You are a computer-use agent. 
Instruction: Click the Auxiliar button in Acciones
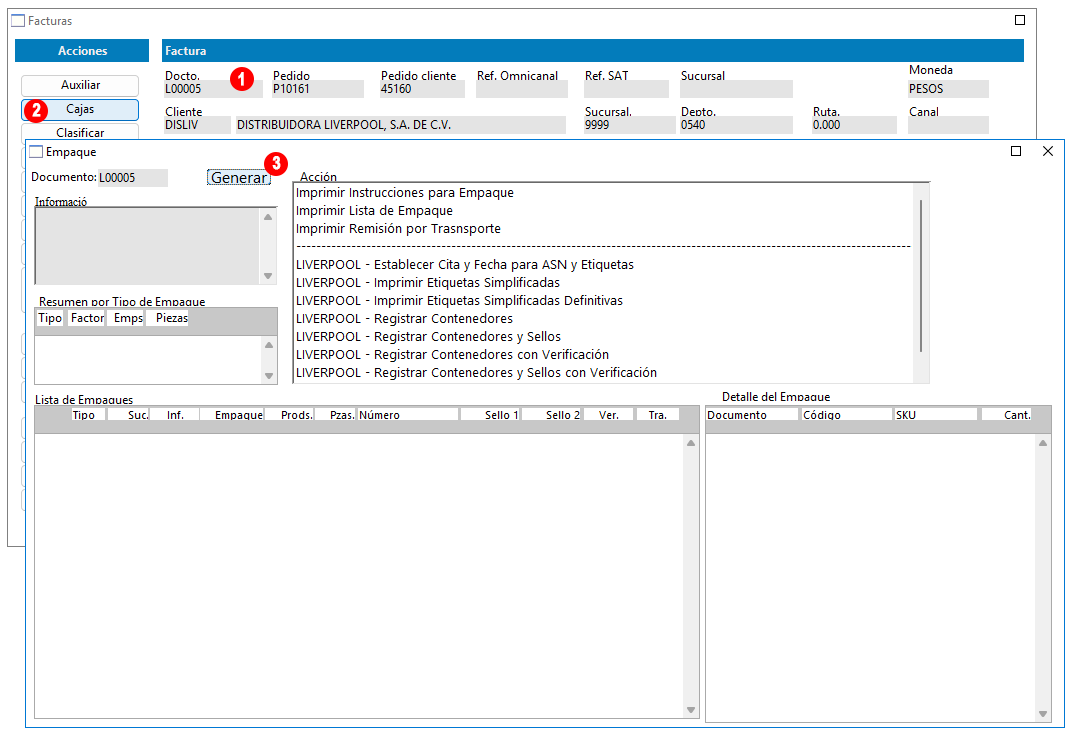coord(80,85)
